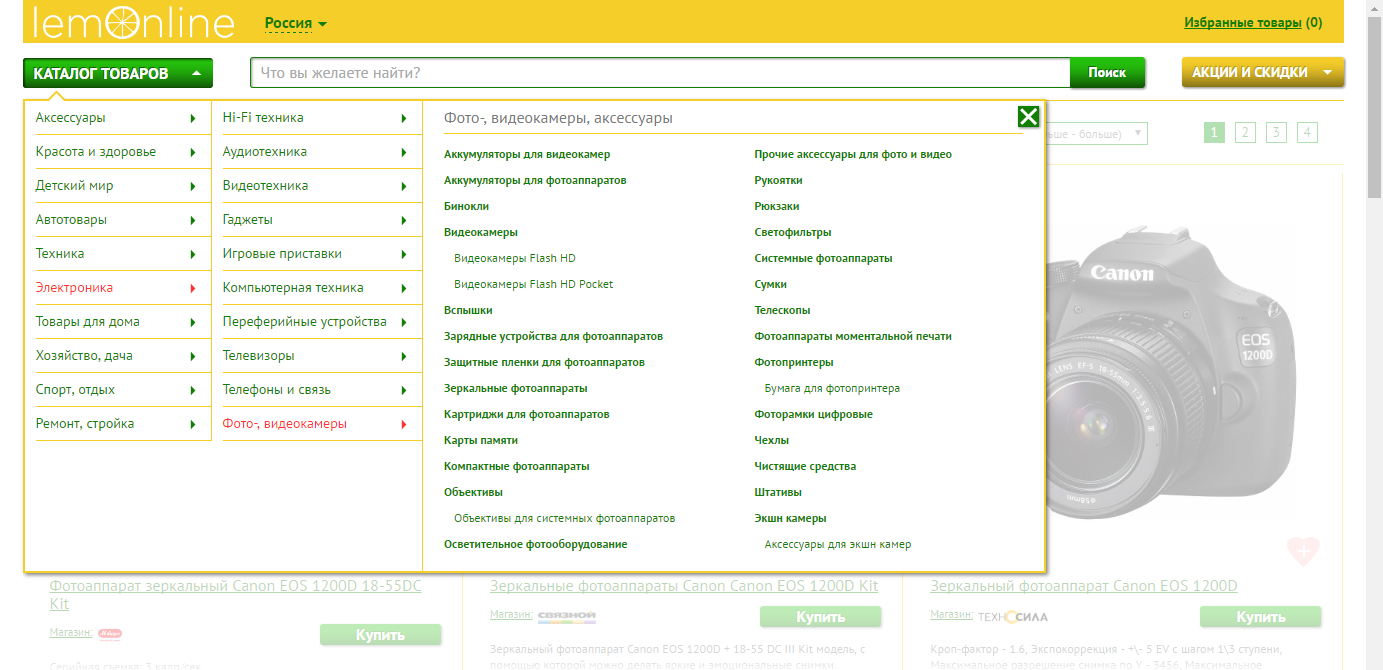This screenshot has height=670, width=1383.
Task: Click Купить for the Canon EOS 1200D Kit
Action: tap(821, 617)
